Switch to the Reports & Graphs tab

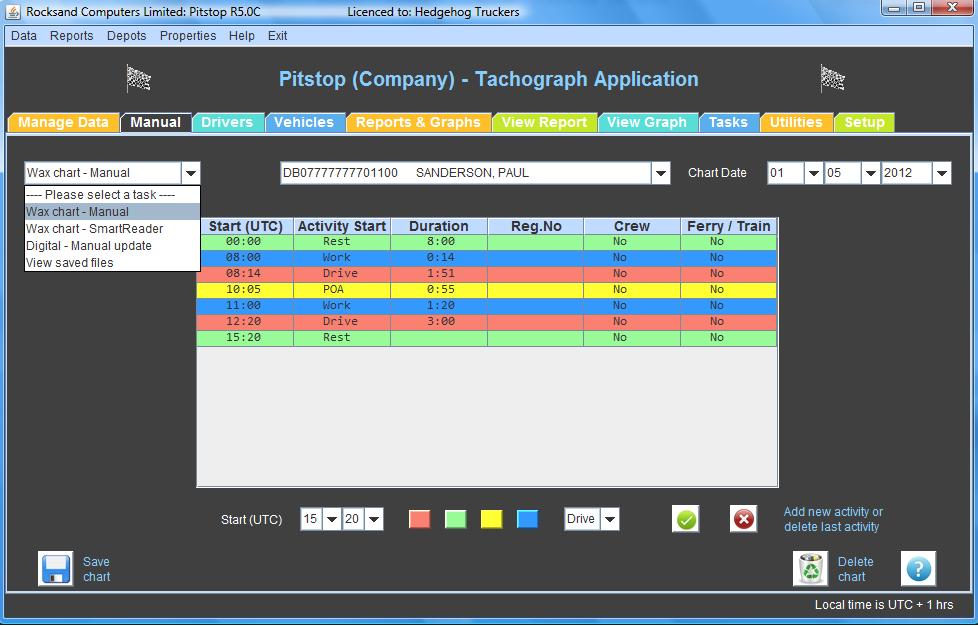click(418, 122)
